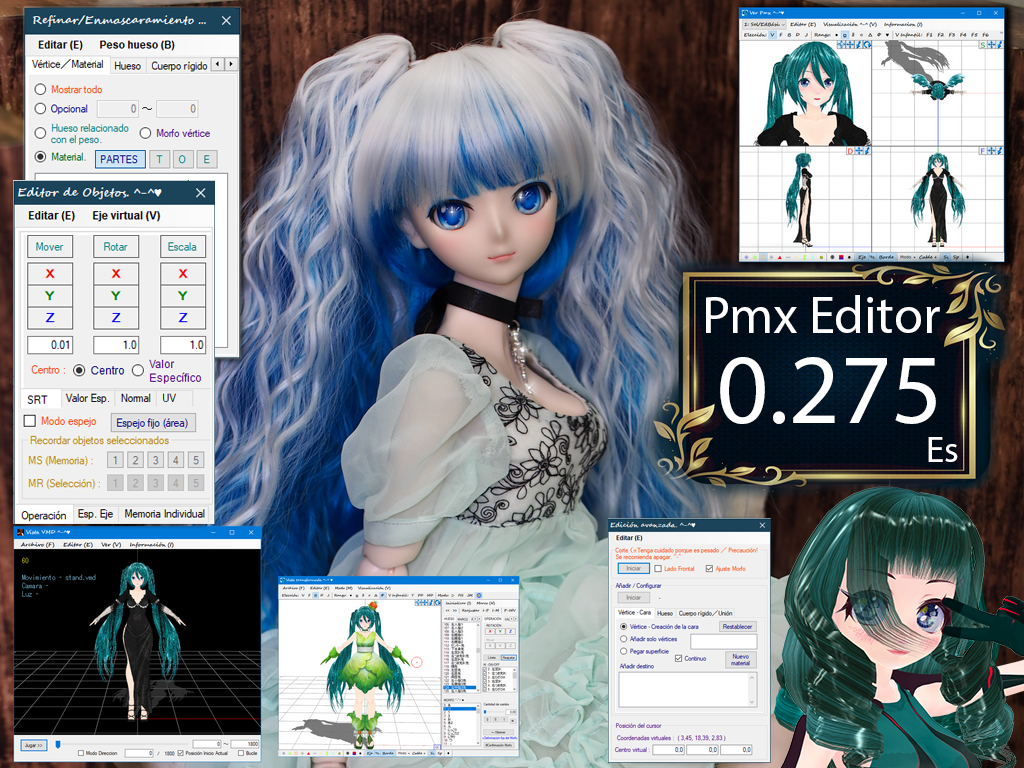Select the Pegar superficie radio button
Viewport: 1024px width, 768px height.
624,651
